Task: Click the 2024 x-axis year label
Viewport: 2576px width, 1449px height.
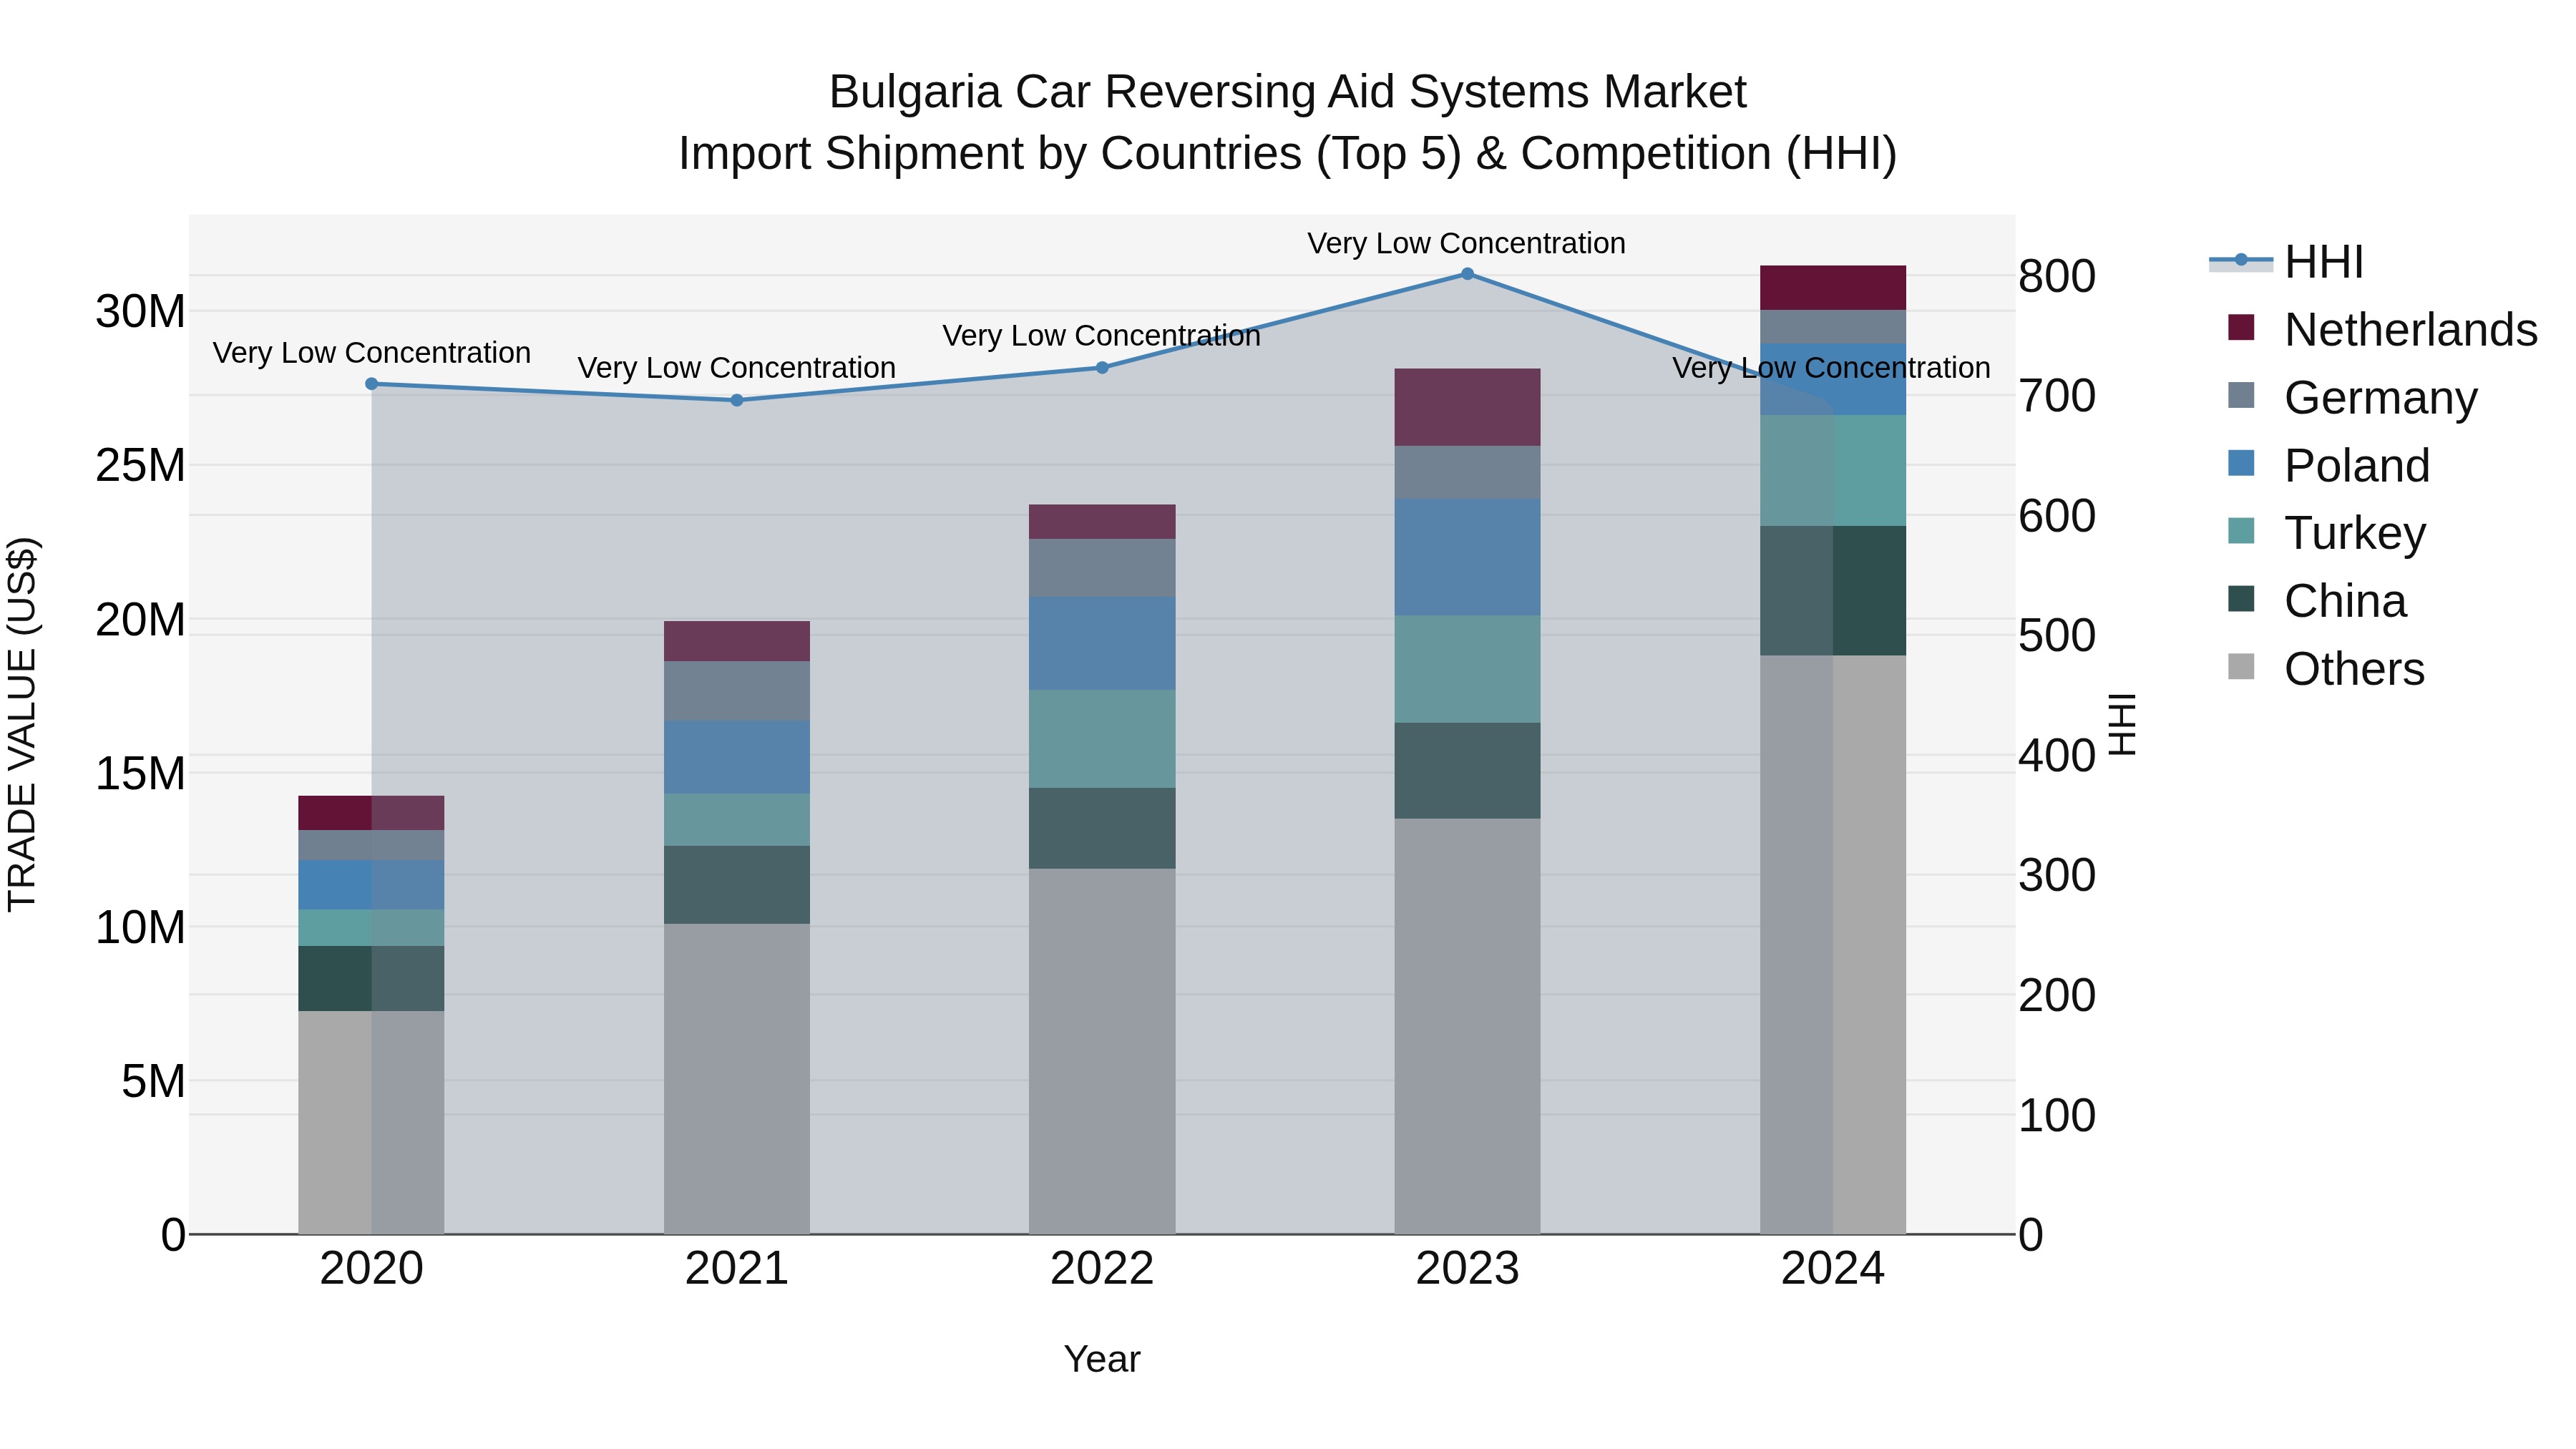Action: (x=1833, y=1269)
